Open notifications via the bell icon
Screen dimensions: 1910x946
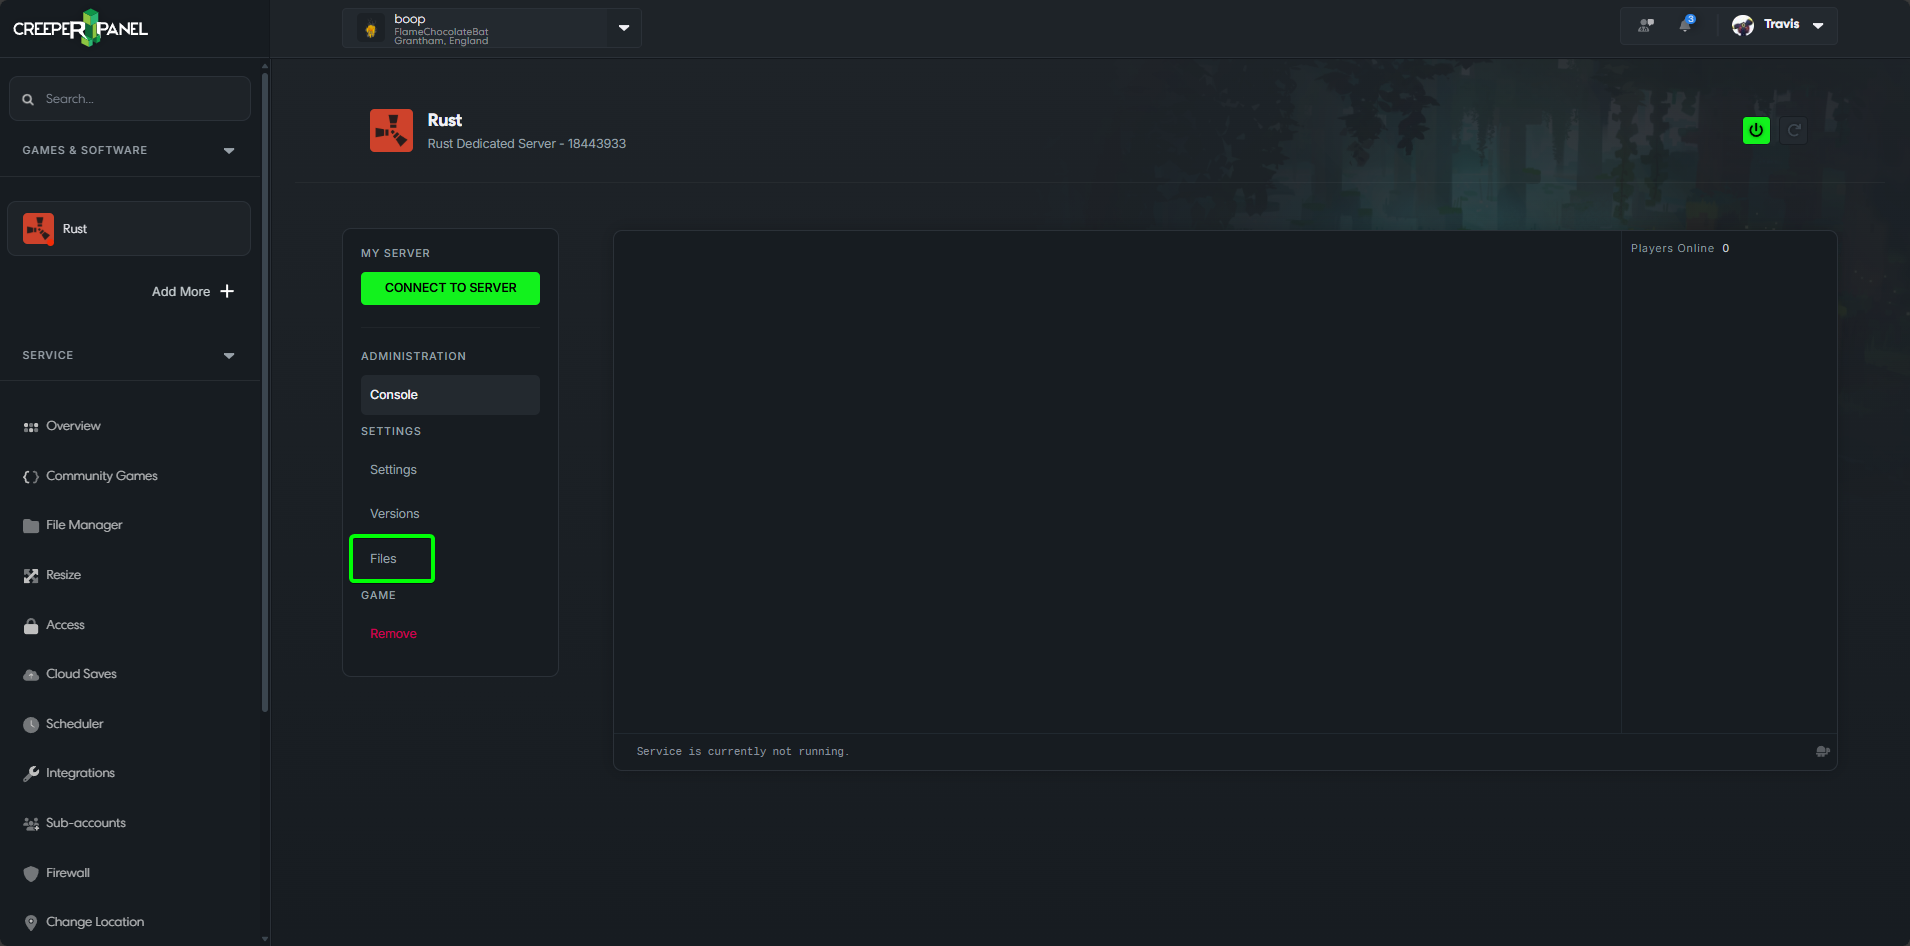click(1685, 25)
